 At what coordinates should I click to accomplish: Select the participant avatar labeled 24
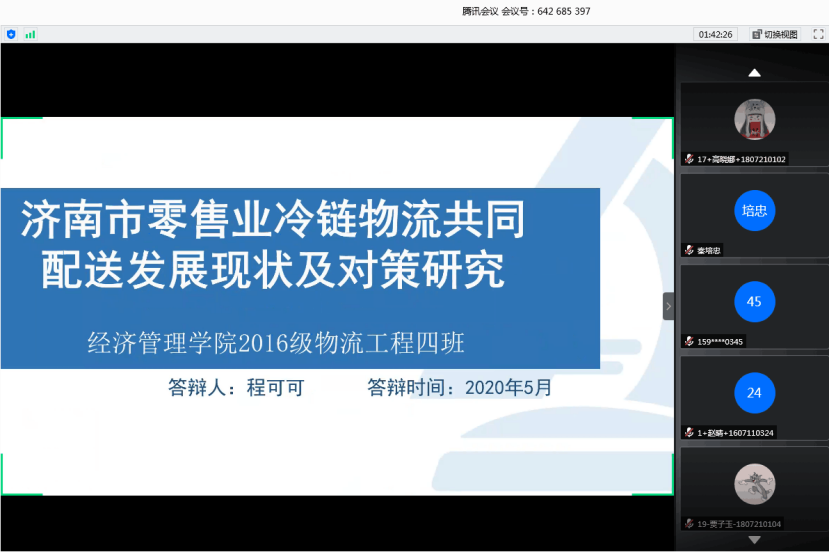point(754,393)
